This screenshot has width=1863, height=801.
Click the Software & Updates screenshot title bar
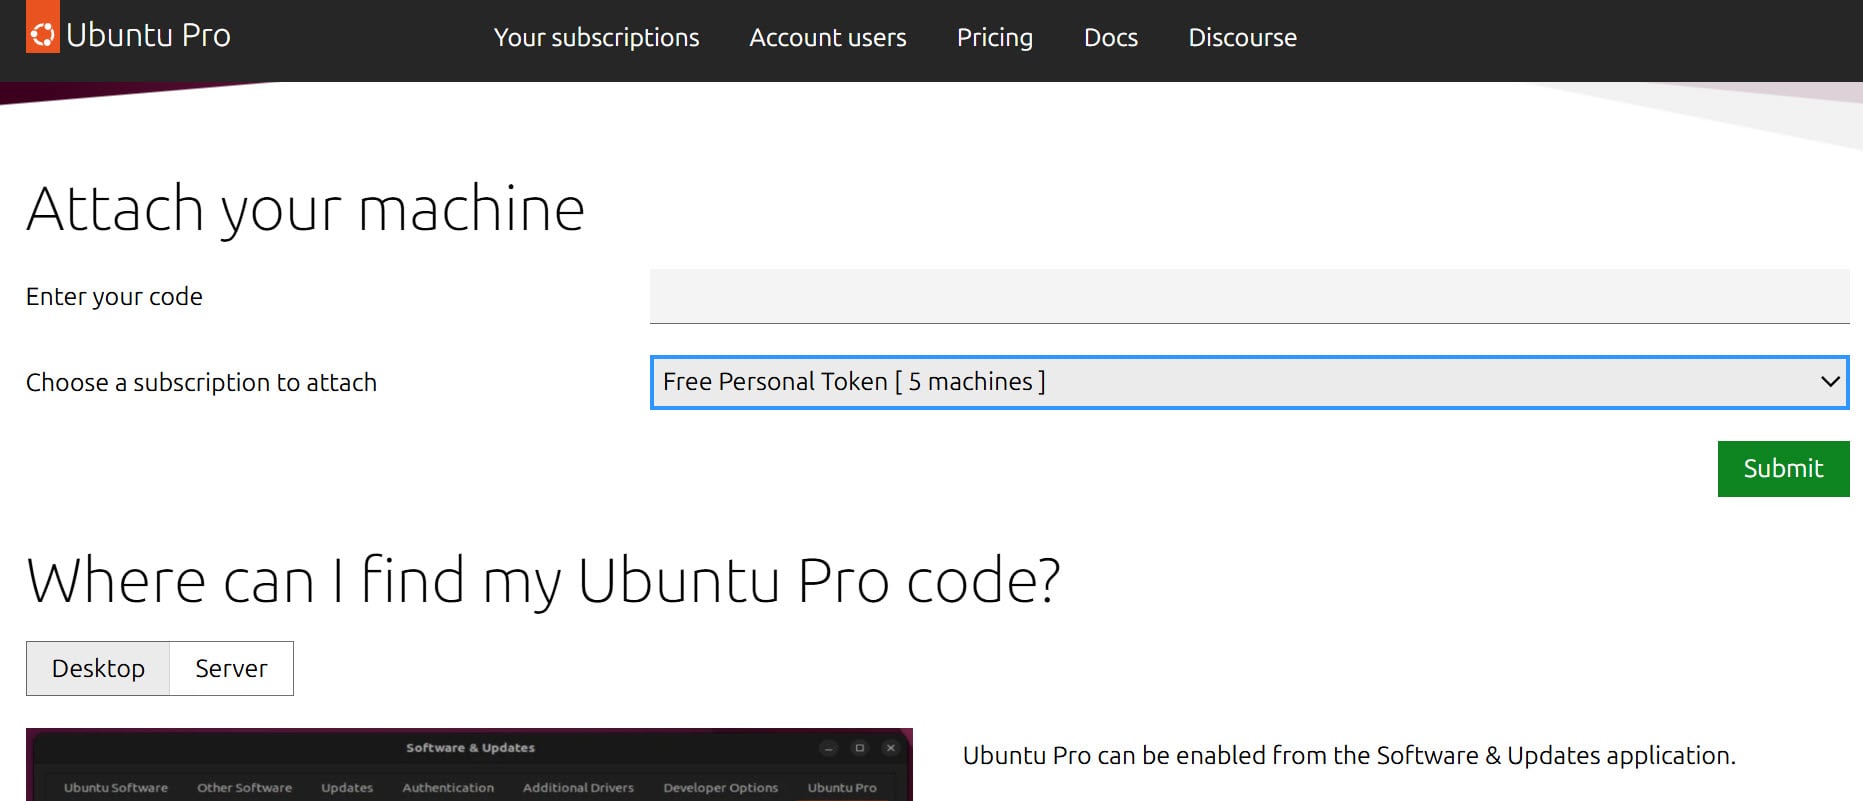point(470,748)
